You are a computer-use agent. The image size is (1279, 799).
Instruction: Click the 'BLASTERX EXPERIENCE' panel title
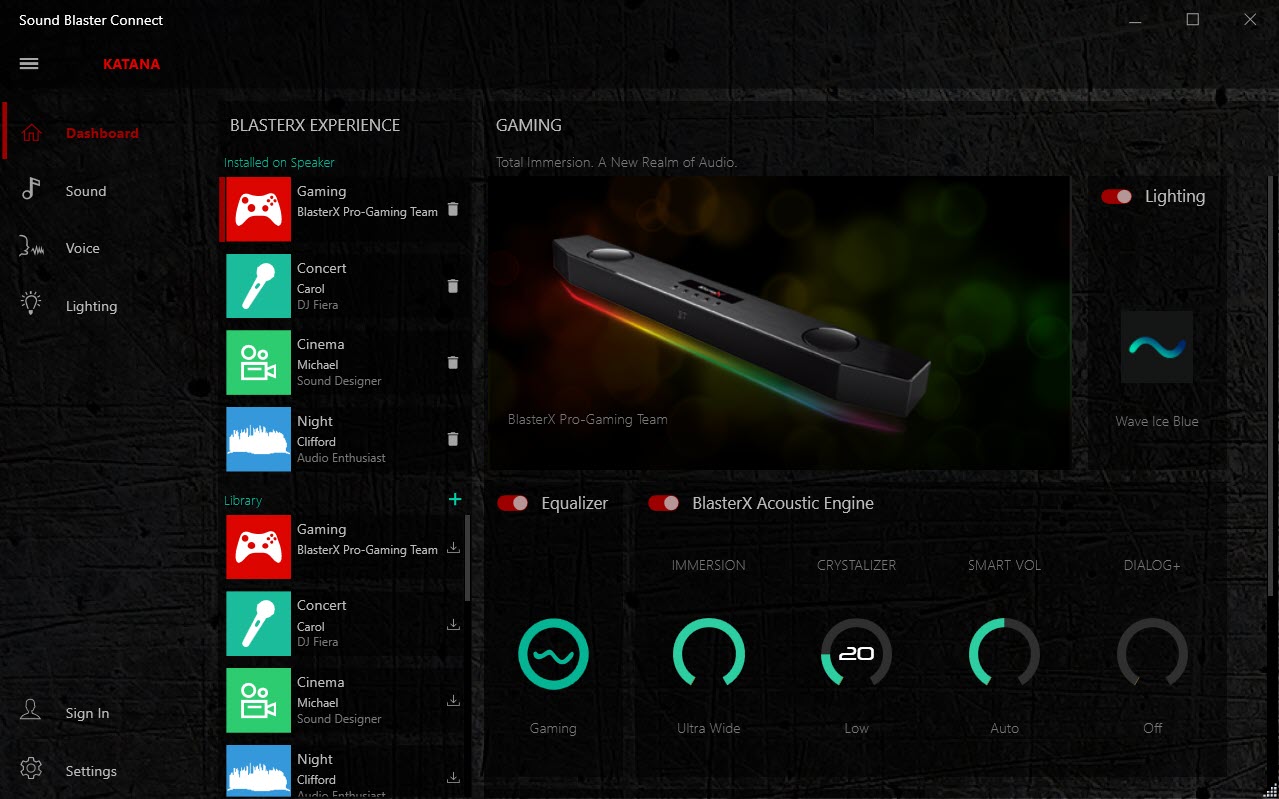(x=315, y=125)
